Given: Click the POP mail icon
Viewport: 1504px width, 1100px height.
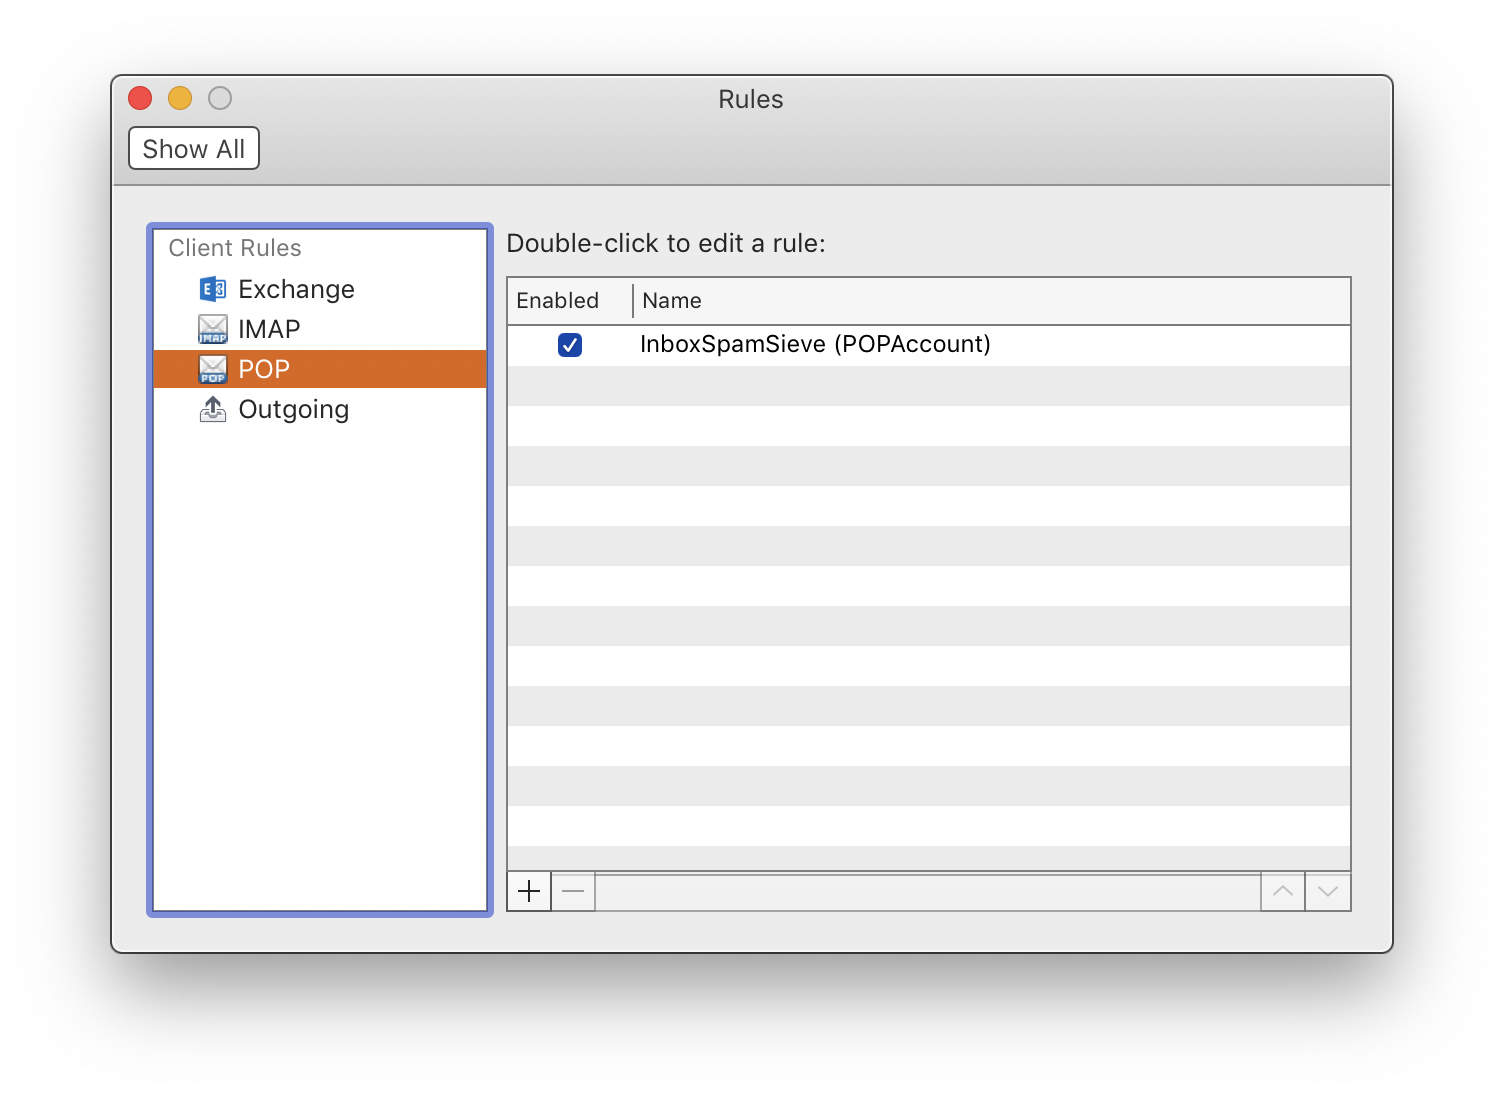Looking at the screenshot, I should [211, 369].
